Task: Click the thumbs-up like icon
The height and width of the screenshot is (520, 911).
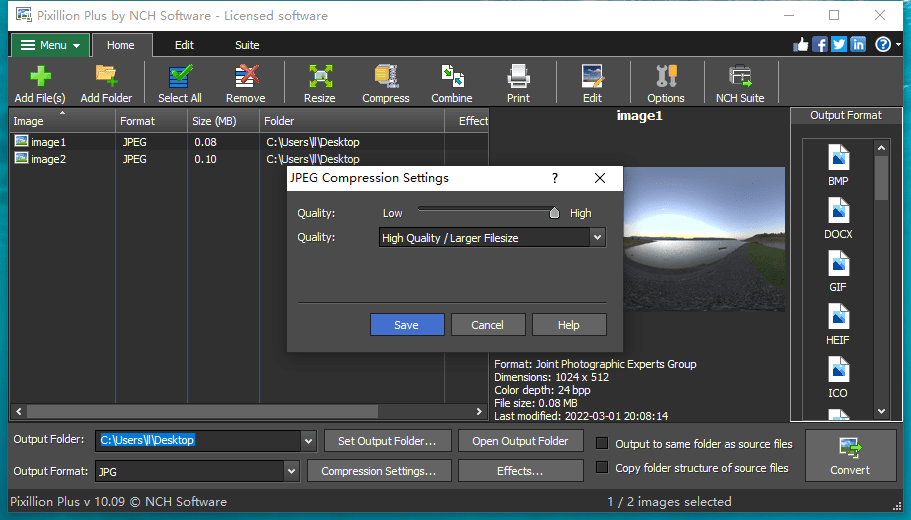Action: (801, 44)
